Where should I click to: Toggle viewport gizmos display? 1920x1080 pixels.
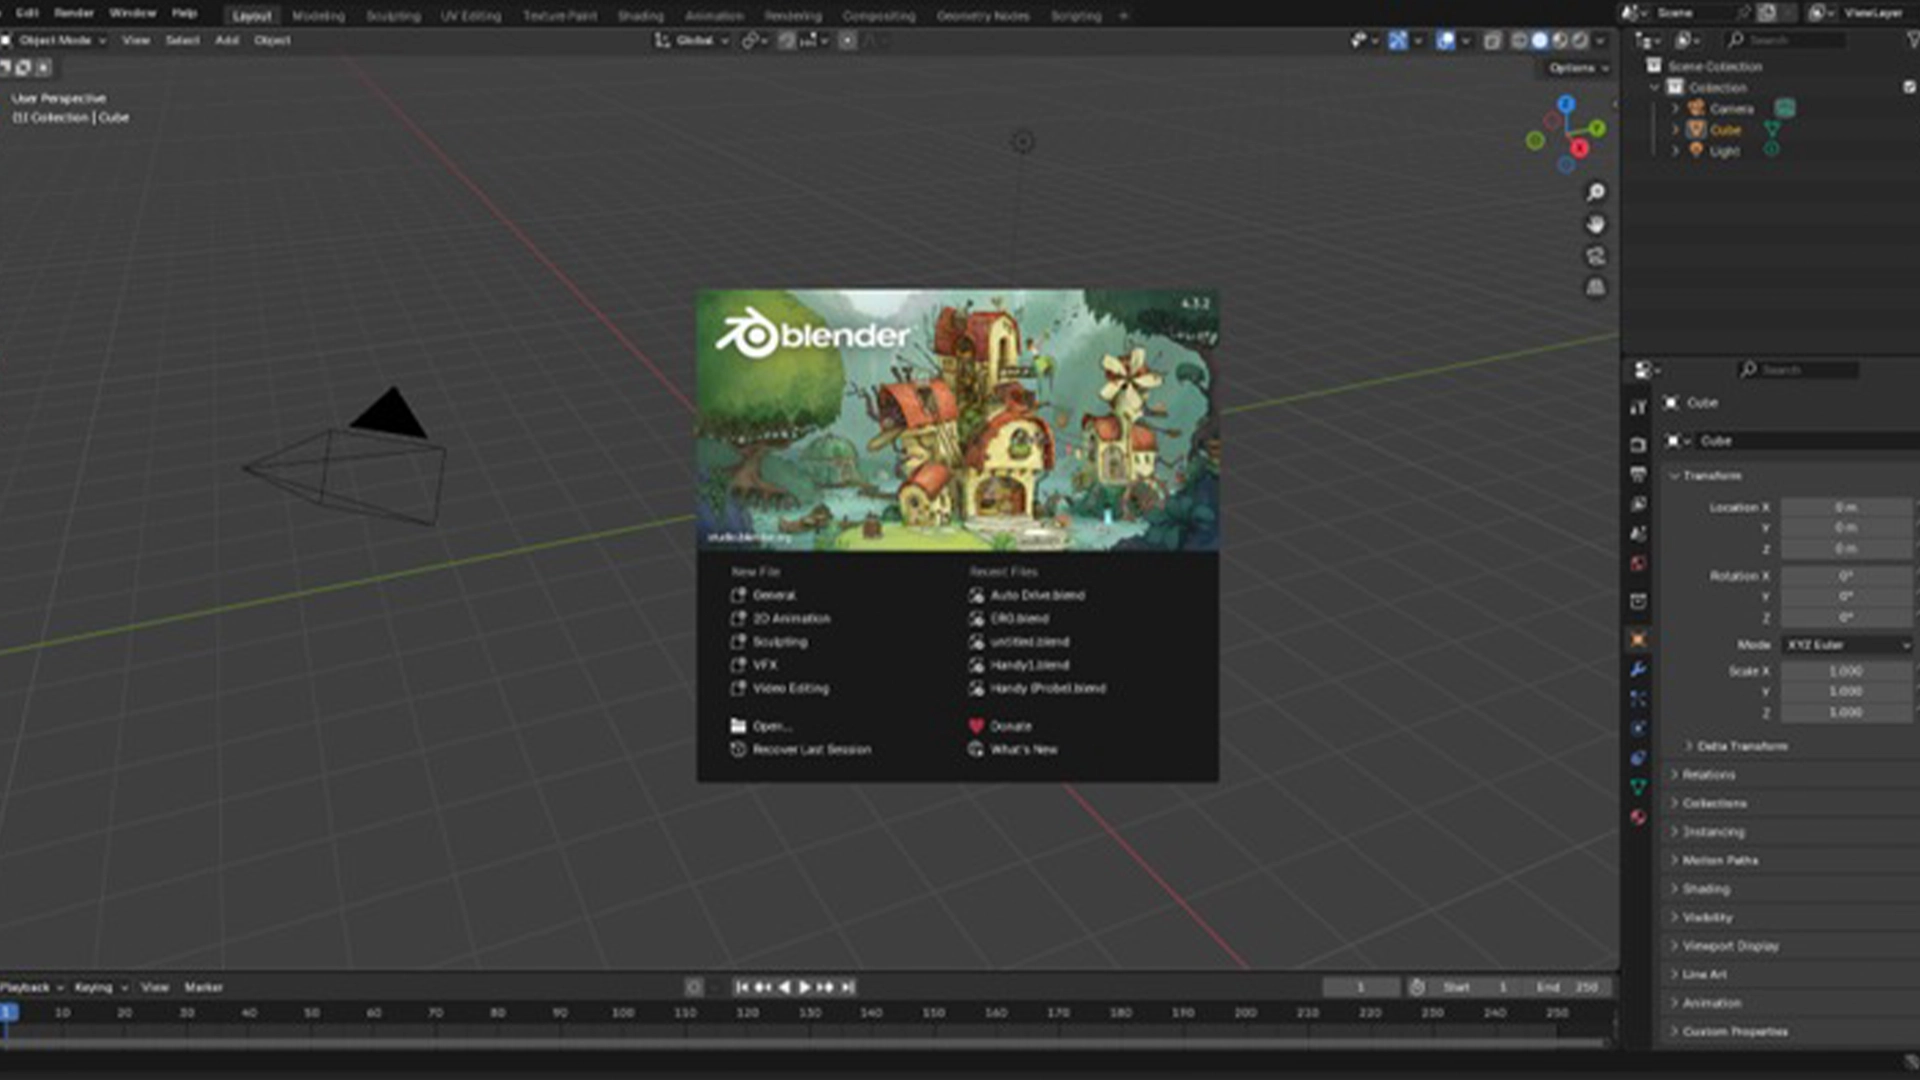(1398, 40)
